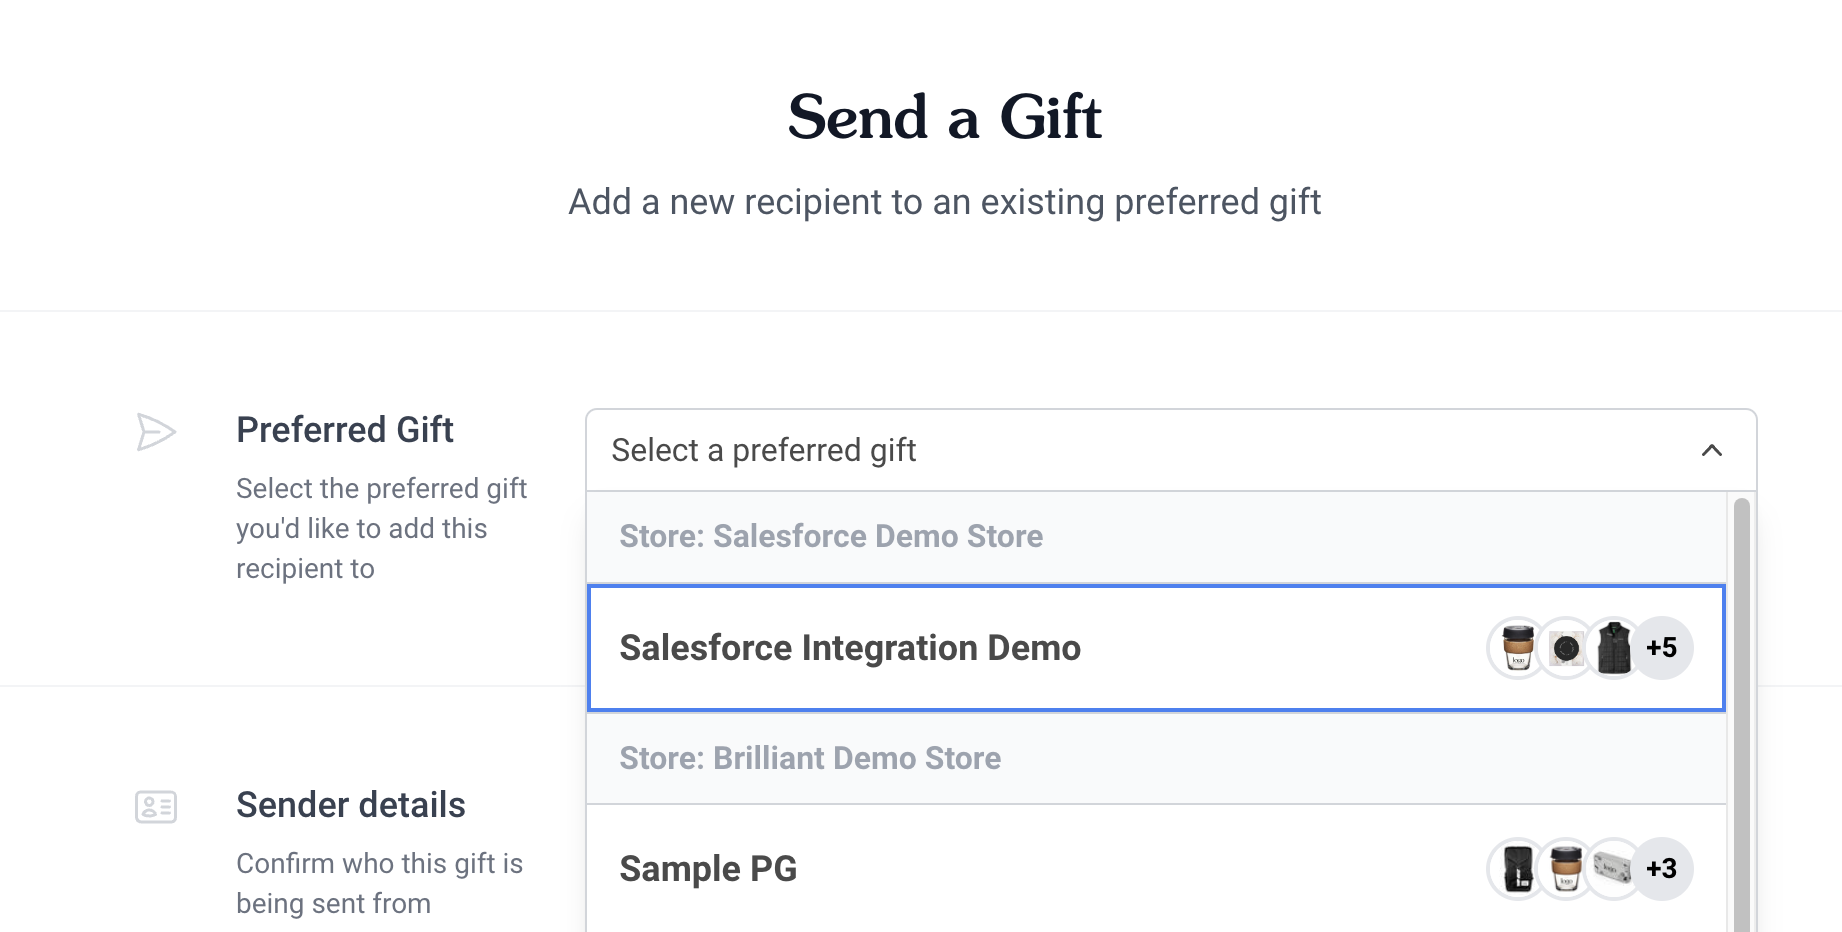Click the dropdown list vertical scrollbar

(x=1741, y=714)
